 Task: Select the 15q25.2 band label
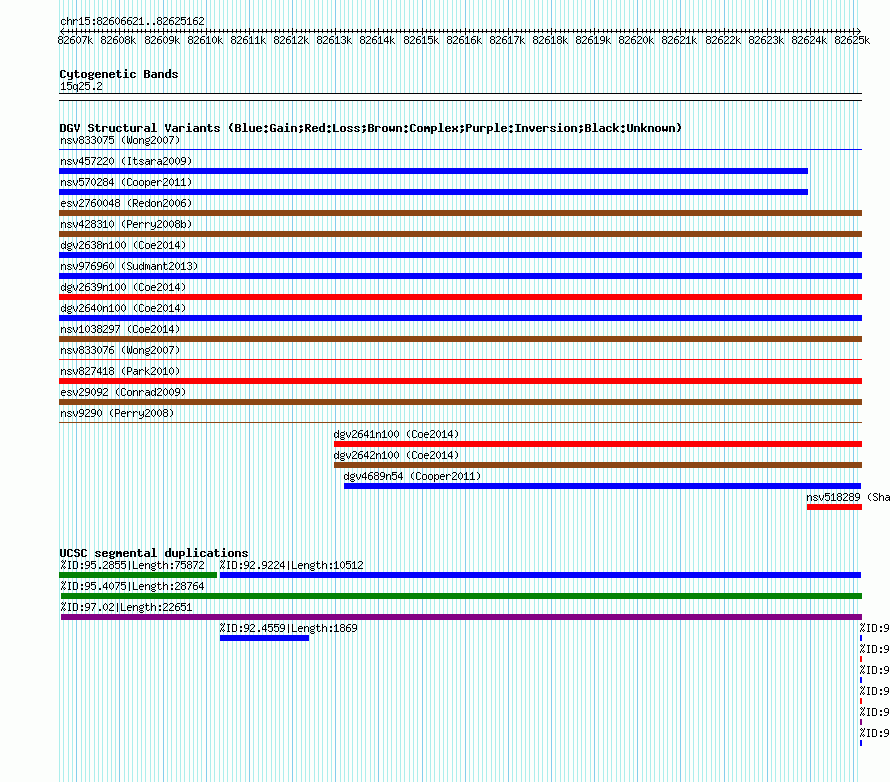click(x=81, y=86)
